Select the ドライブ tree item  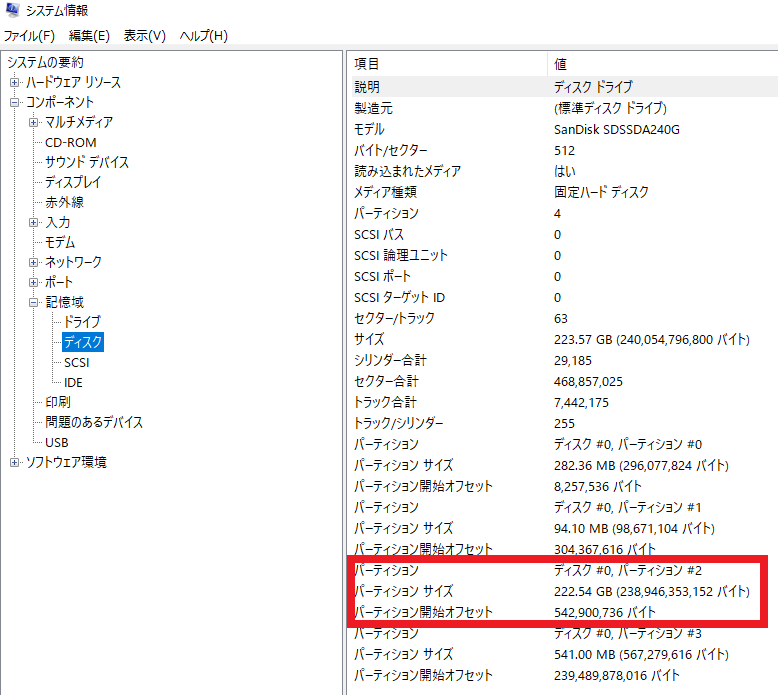81,322
